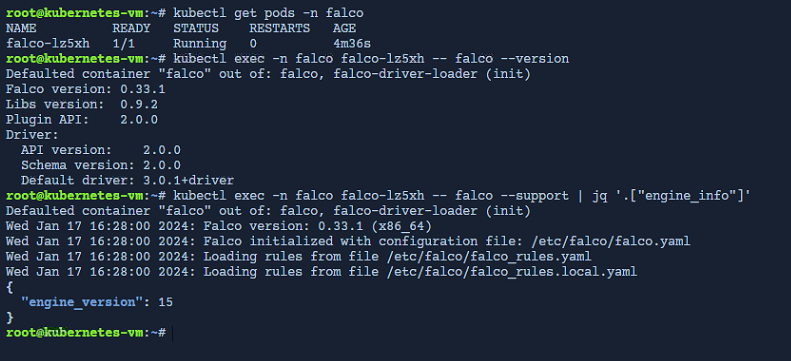Click the Running status value
This screenshot has height=361, width=791.
point(200,44)
